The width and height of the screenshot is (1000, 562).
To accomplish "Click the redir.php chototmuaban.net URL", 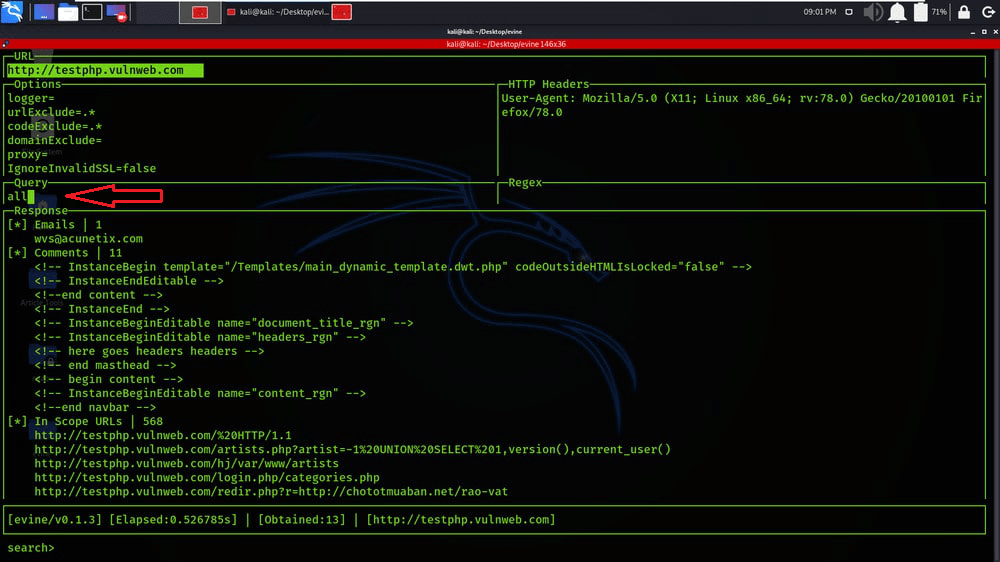I will 271,491.
